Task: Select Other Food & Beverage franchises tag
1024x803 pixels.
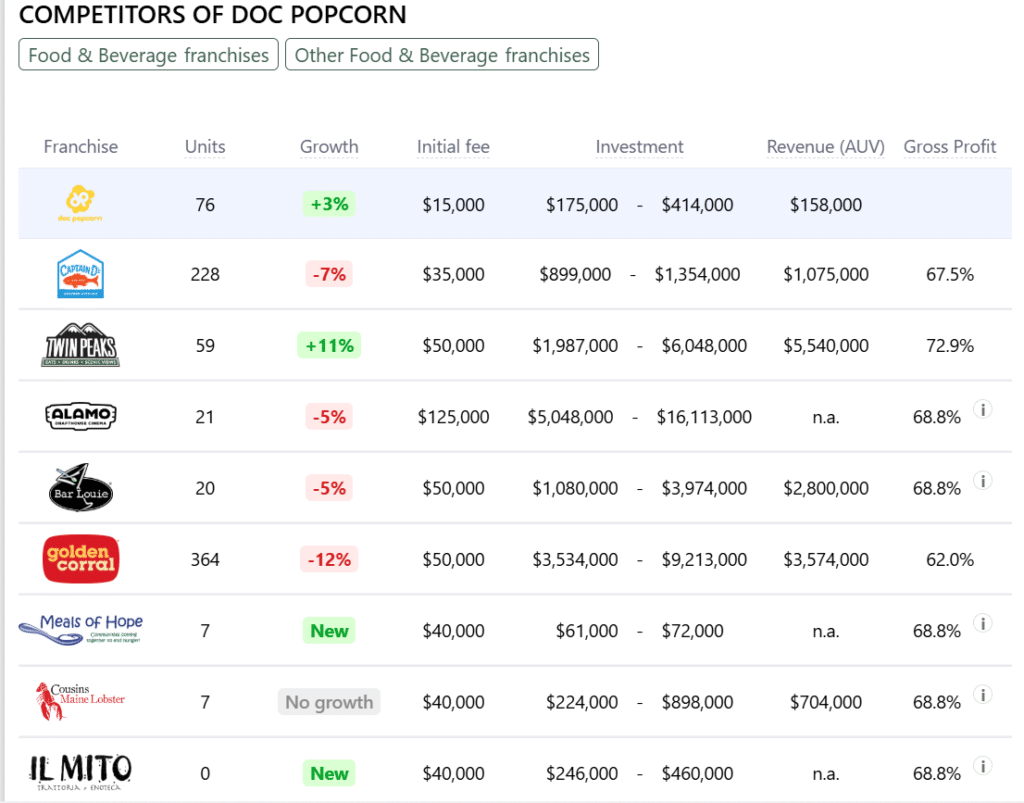Action: 442,55
